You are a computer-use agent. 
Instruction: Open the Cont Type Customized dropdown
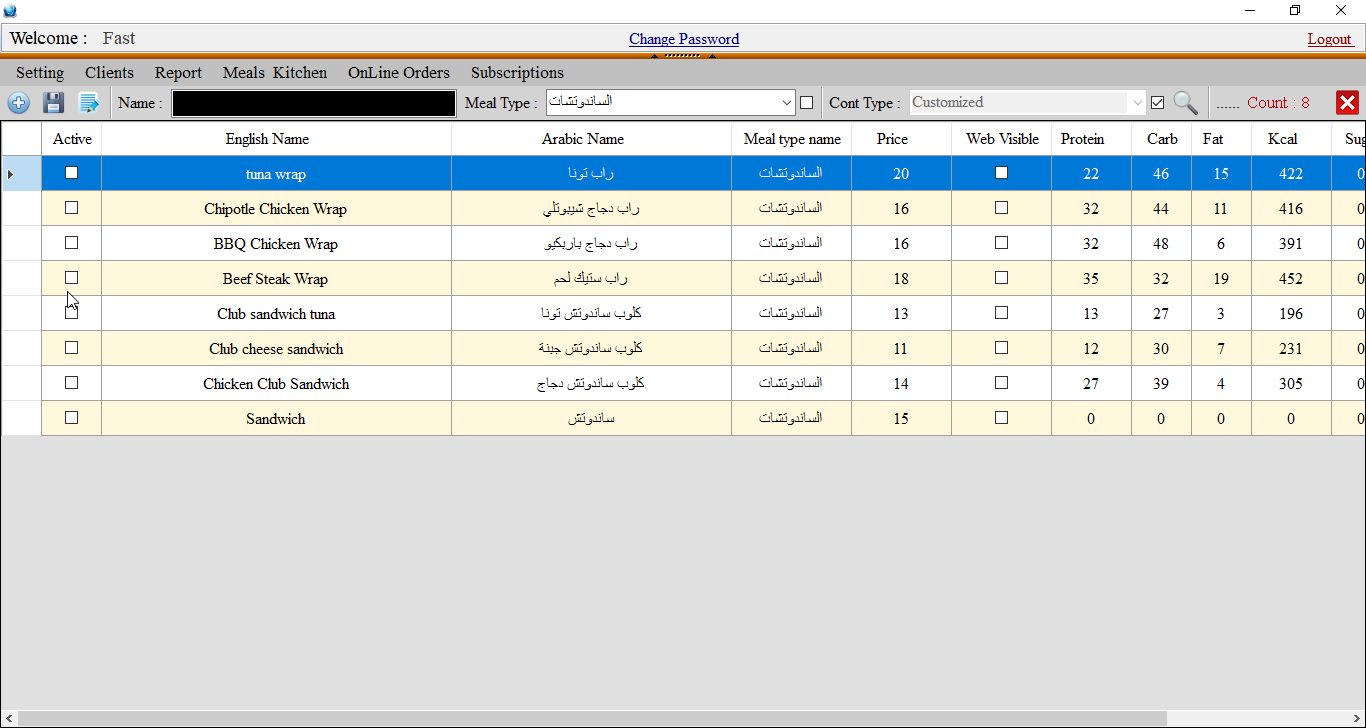(x=1137, y=102)
